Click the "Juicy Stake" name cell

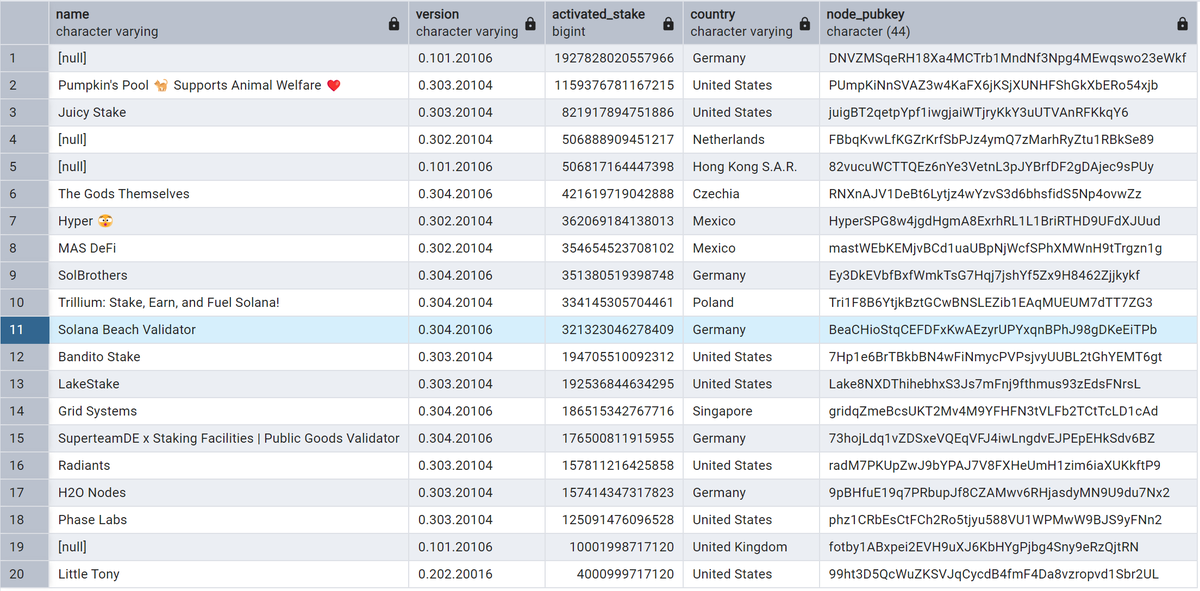point(228,112)
